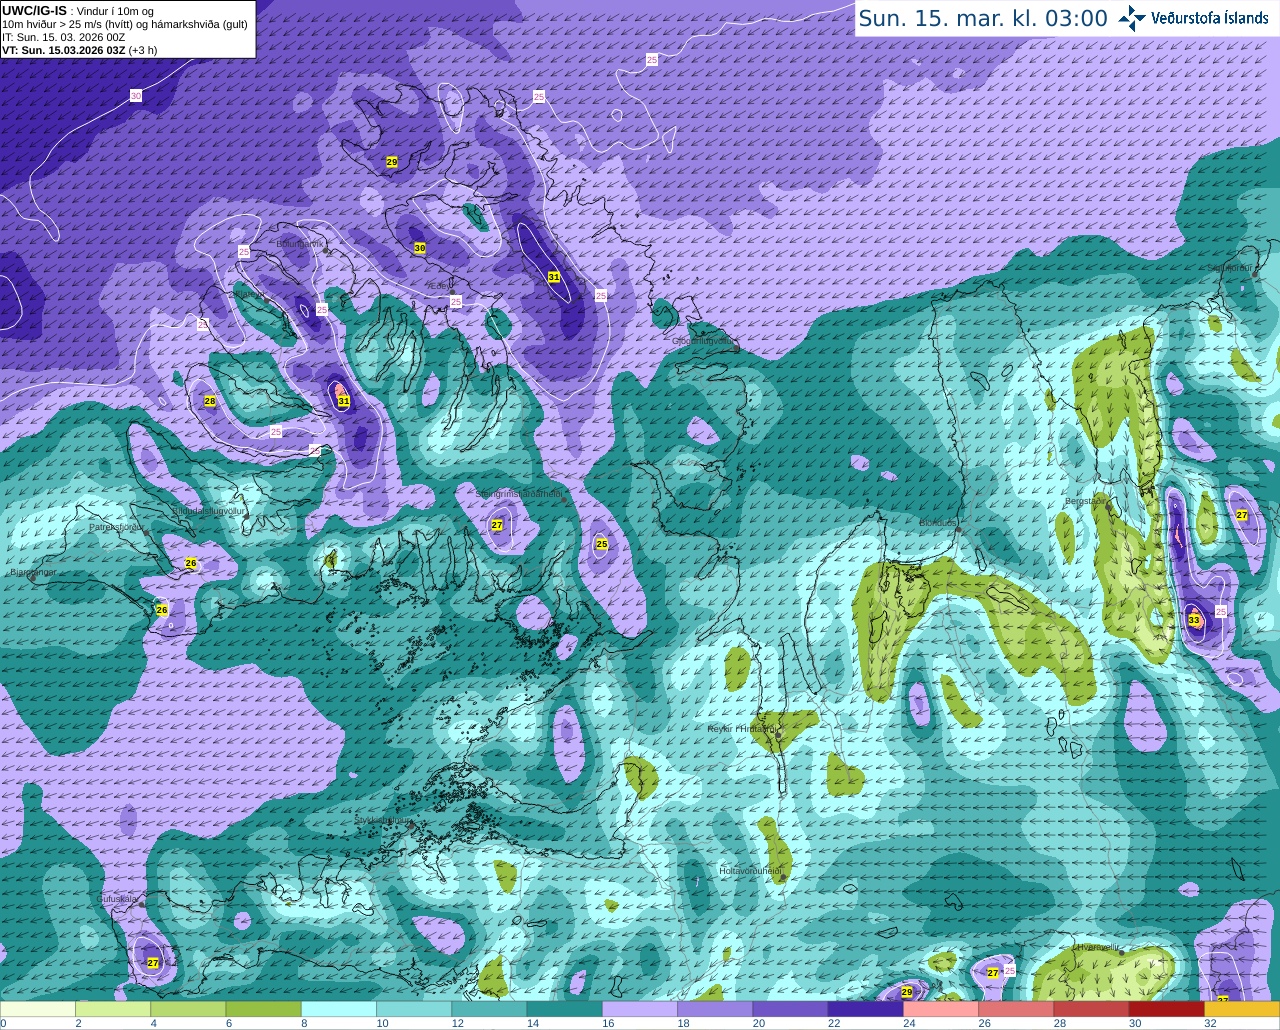
Task: Click the Veðurstofa Íslands logo wordmark
Action: point(1209,18)
